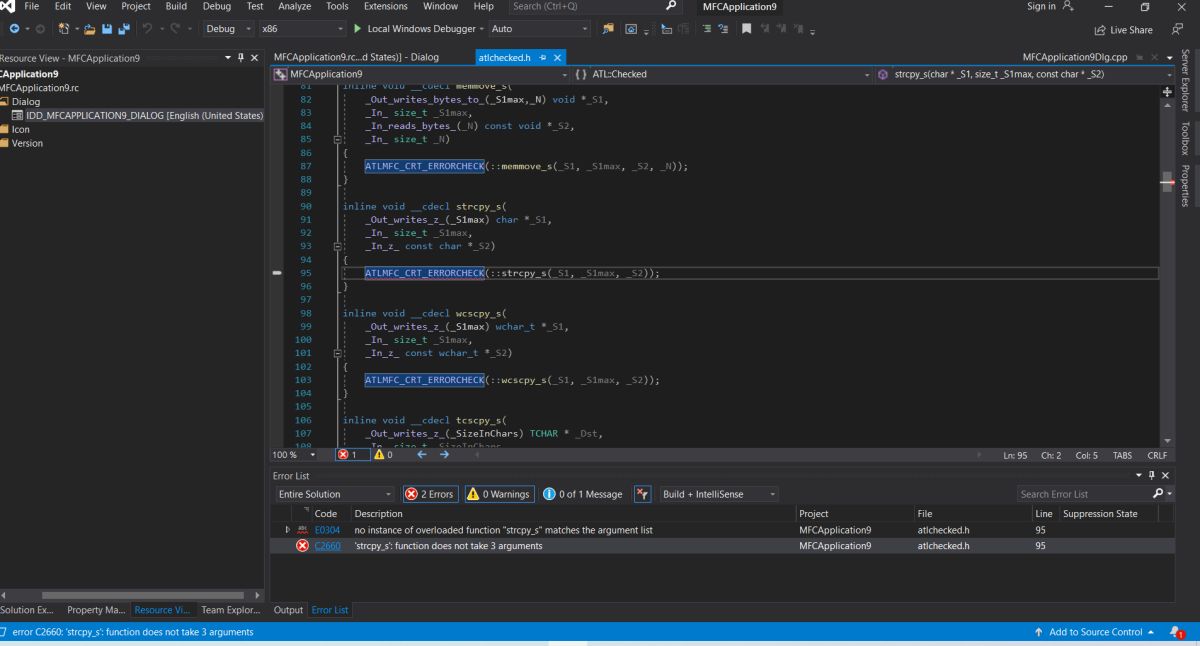Auto-hide the Error List panel with the pin icon
This screenshot has width=1200, height=646.
(1153, 475)
